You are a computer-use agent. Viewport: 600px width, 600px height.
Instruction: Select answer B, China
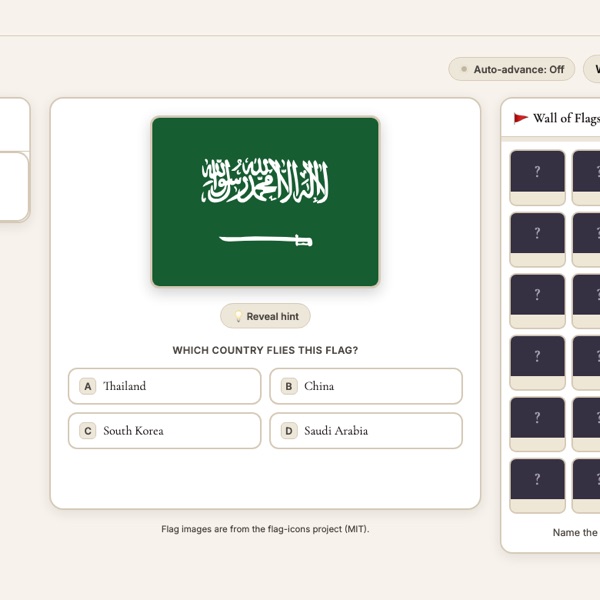tap(366, 386)
